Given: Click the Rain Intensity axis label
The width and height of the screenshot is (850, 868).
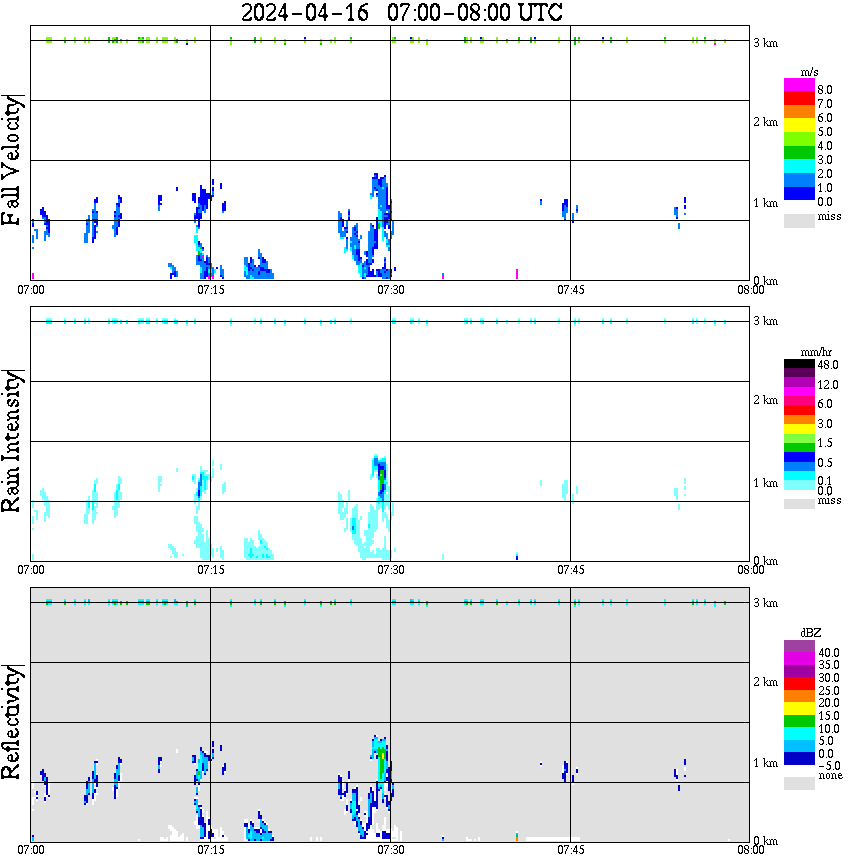Looking at the screenshot, I should point(12,441).
